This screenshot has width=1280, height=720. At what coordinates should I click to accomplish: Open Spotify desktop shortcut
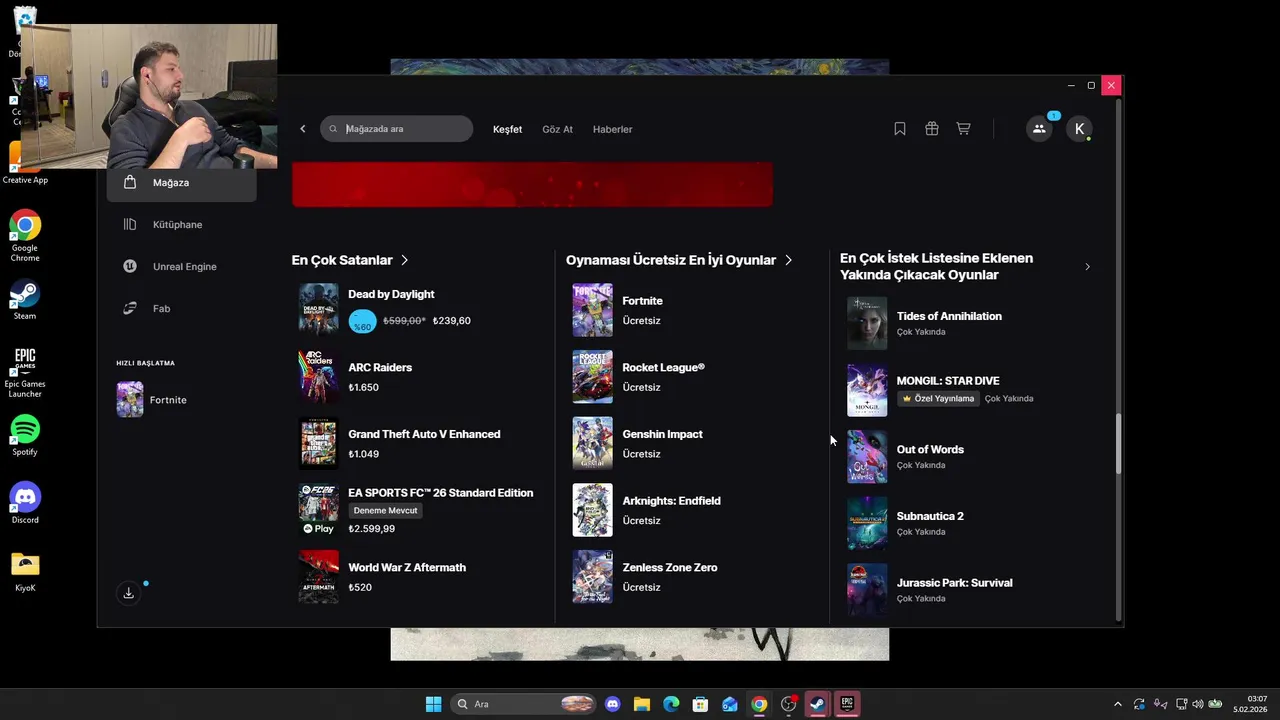tap(25, 435)
